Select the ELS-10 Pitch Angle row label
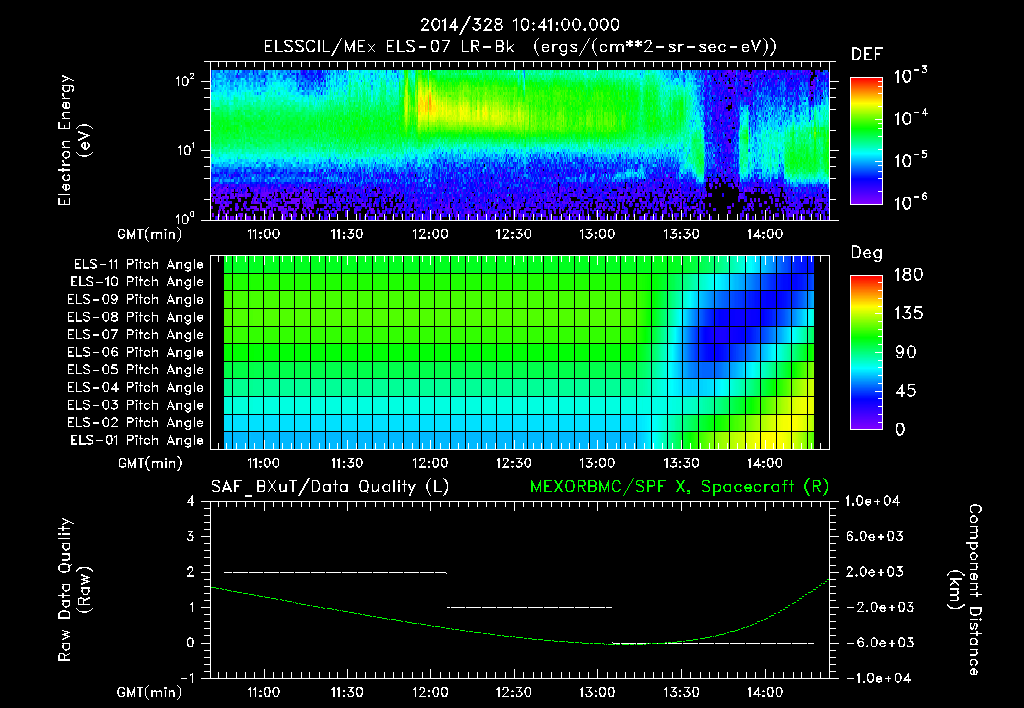Screen dimensions: 1024x708 137,282
